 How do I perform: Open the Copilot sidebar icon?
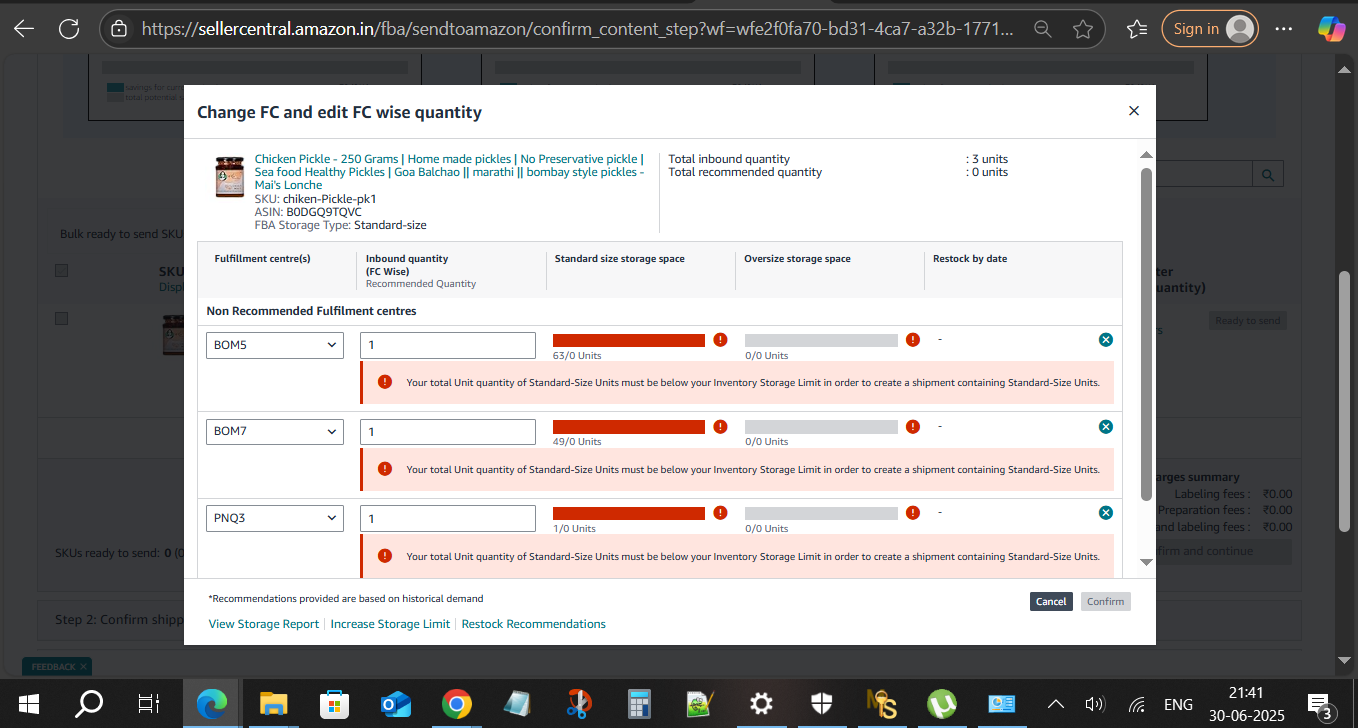[1331, 29]
